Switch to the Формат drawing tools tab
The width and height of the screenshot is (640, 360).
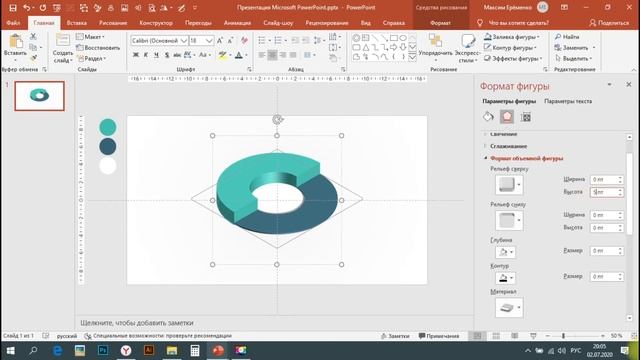click(440, 23)
